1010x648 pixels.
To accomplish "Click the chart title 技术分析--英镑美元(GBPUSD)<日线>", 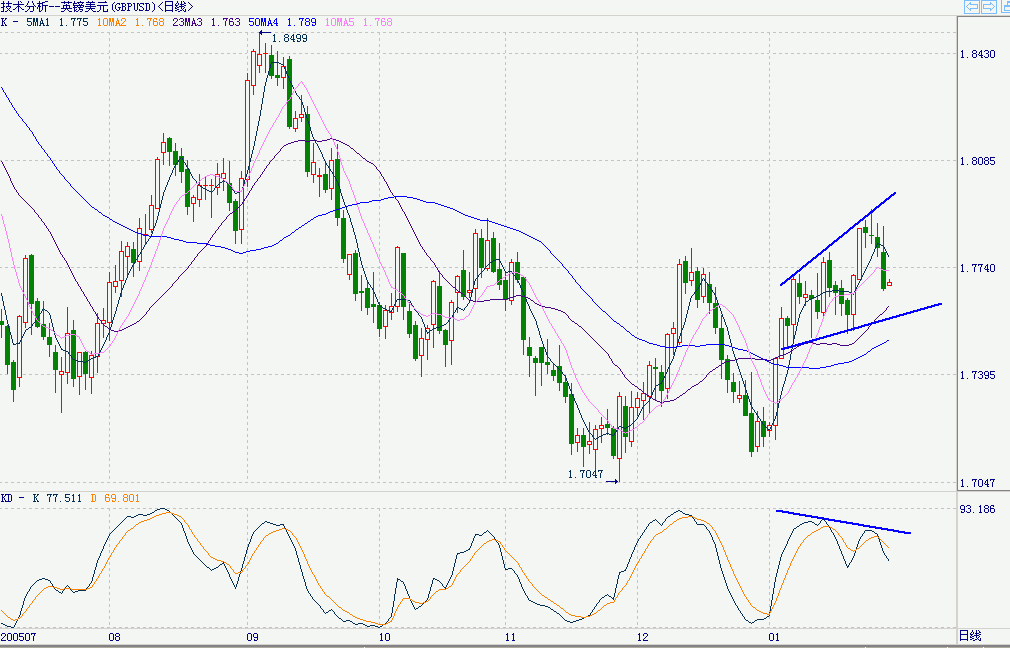I will (97, 7).
